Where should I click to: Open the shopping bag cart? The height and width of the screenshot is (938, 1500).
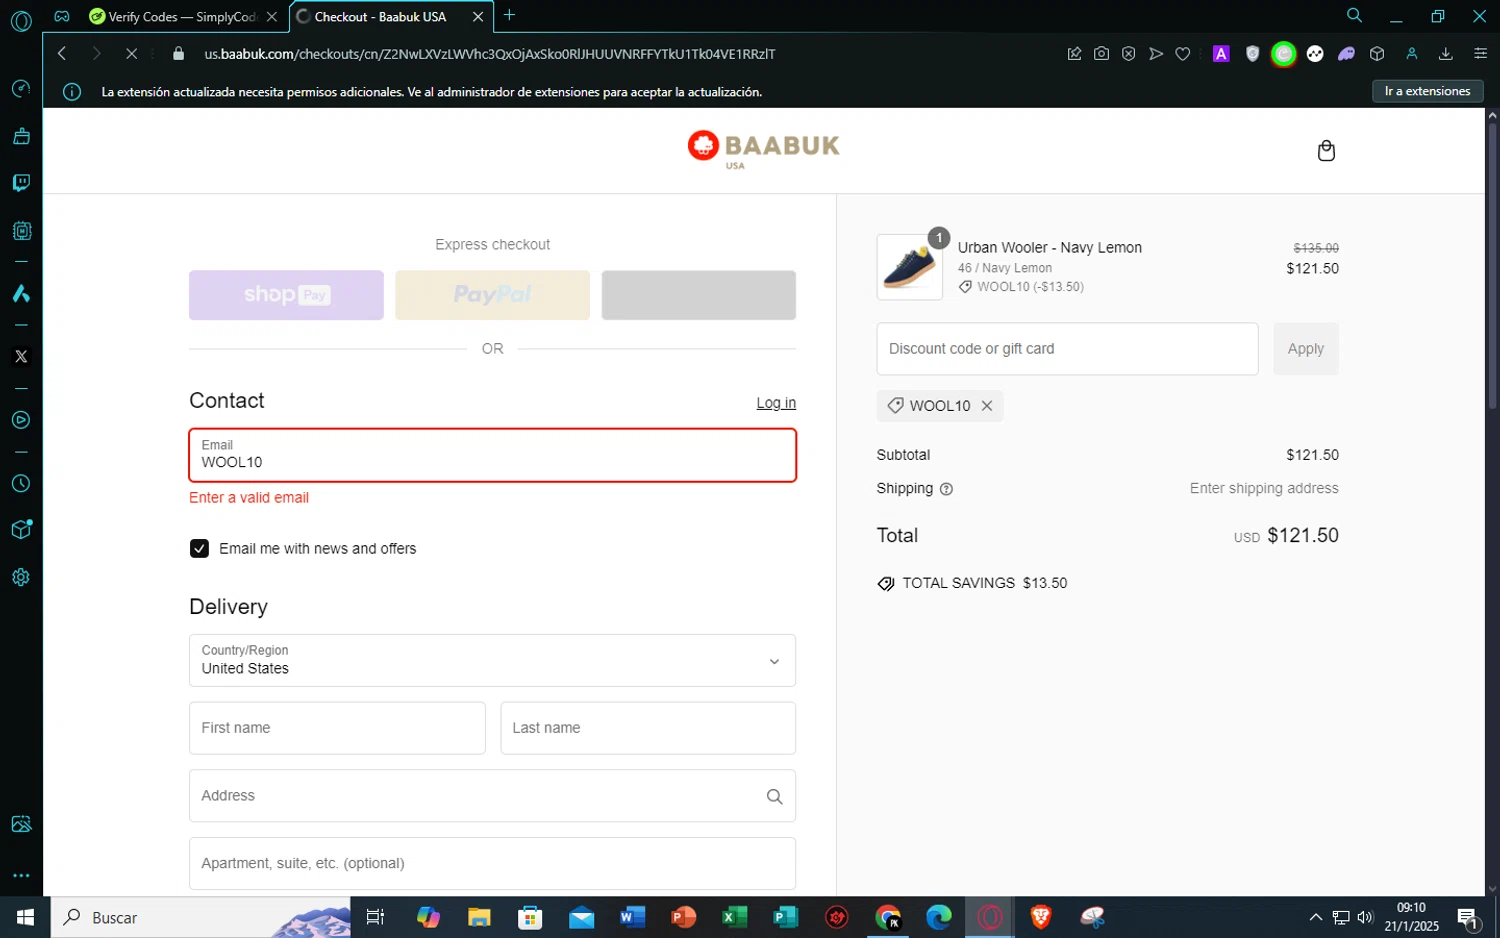[x=1326, y=151]
